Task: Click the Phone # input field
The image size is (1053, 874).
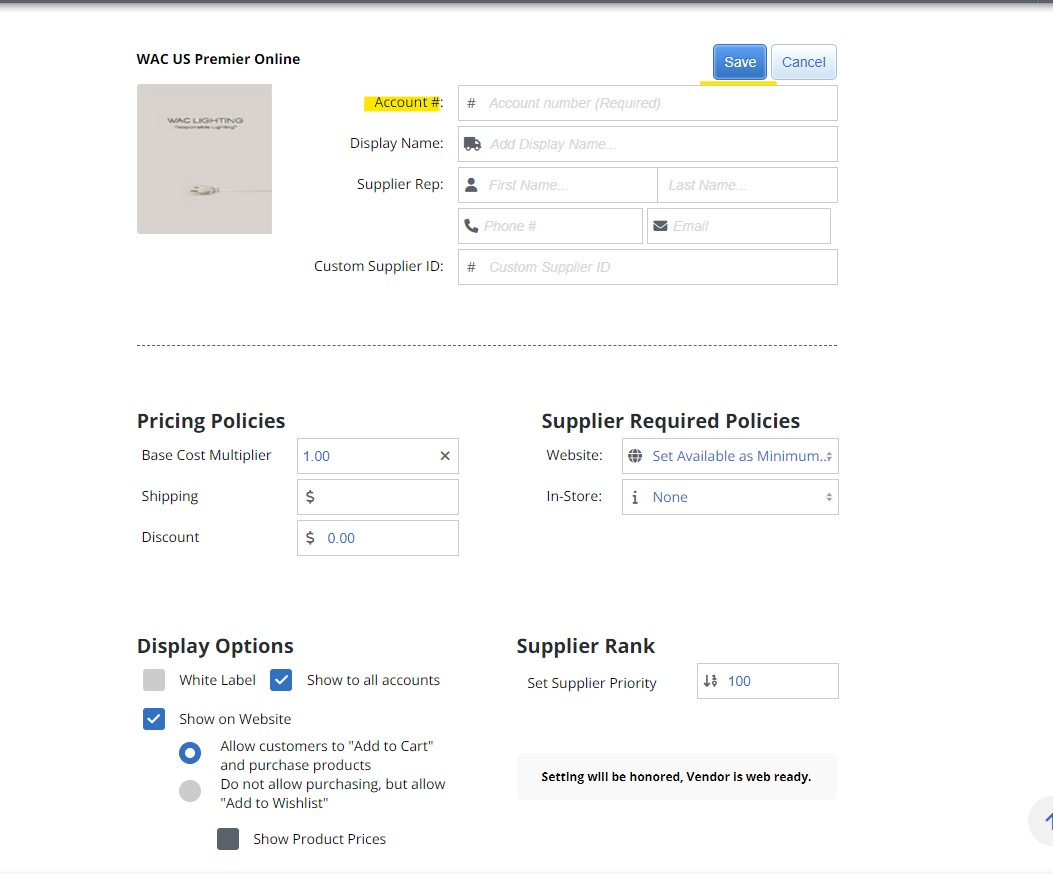Action: click(550, 226)
